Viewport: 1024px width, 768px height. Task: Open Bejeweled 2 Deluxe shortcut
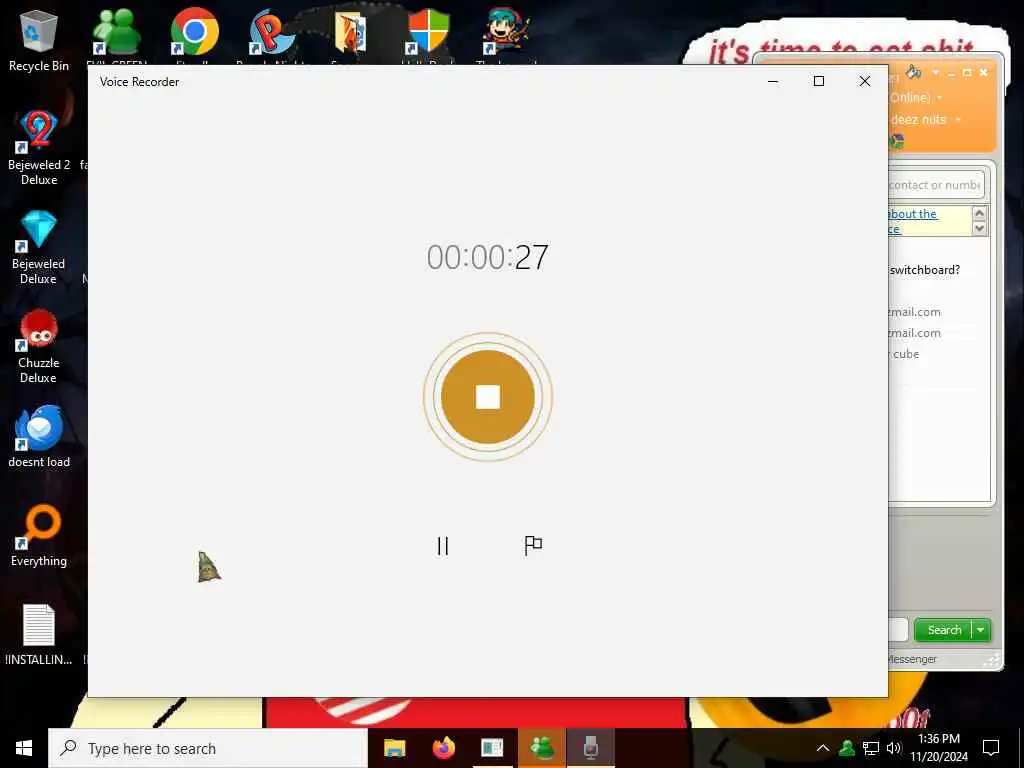[39, 147]
